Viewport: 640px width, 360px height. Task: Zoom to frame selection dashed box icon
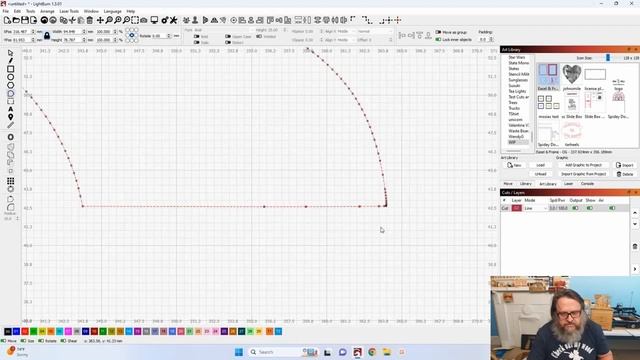(x=135, y=20)
